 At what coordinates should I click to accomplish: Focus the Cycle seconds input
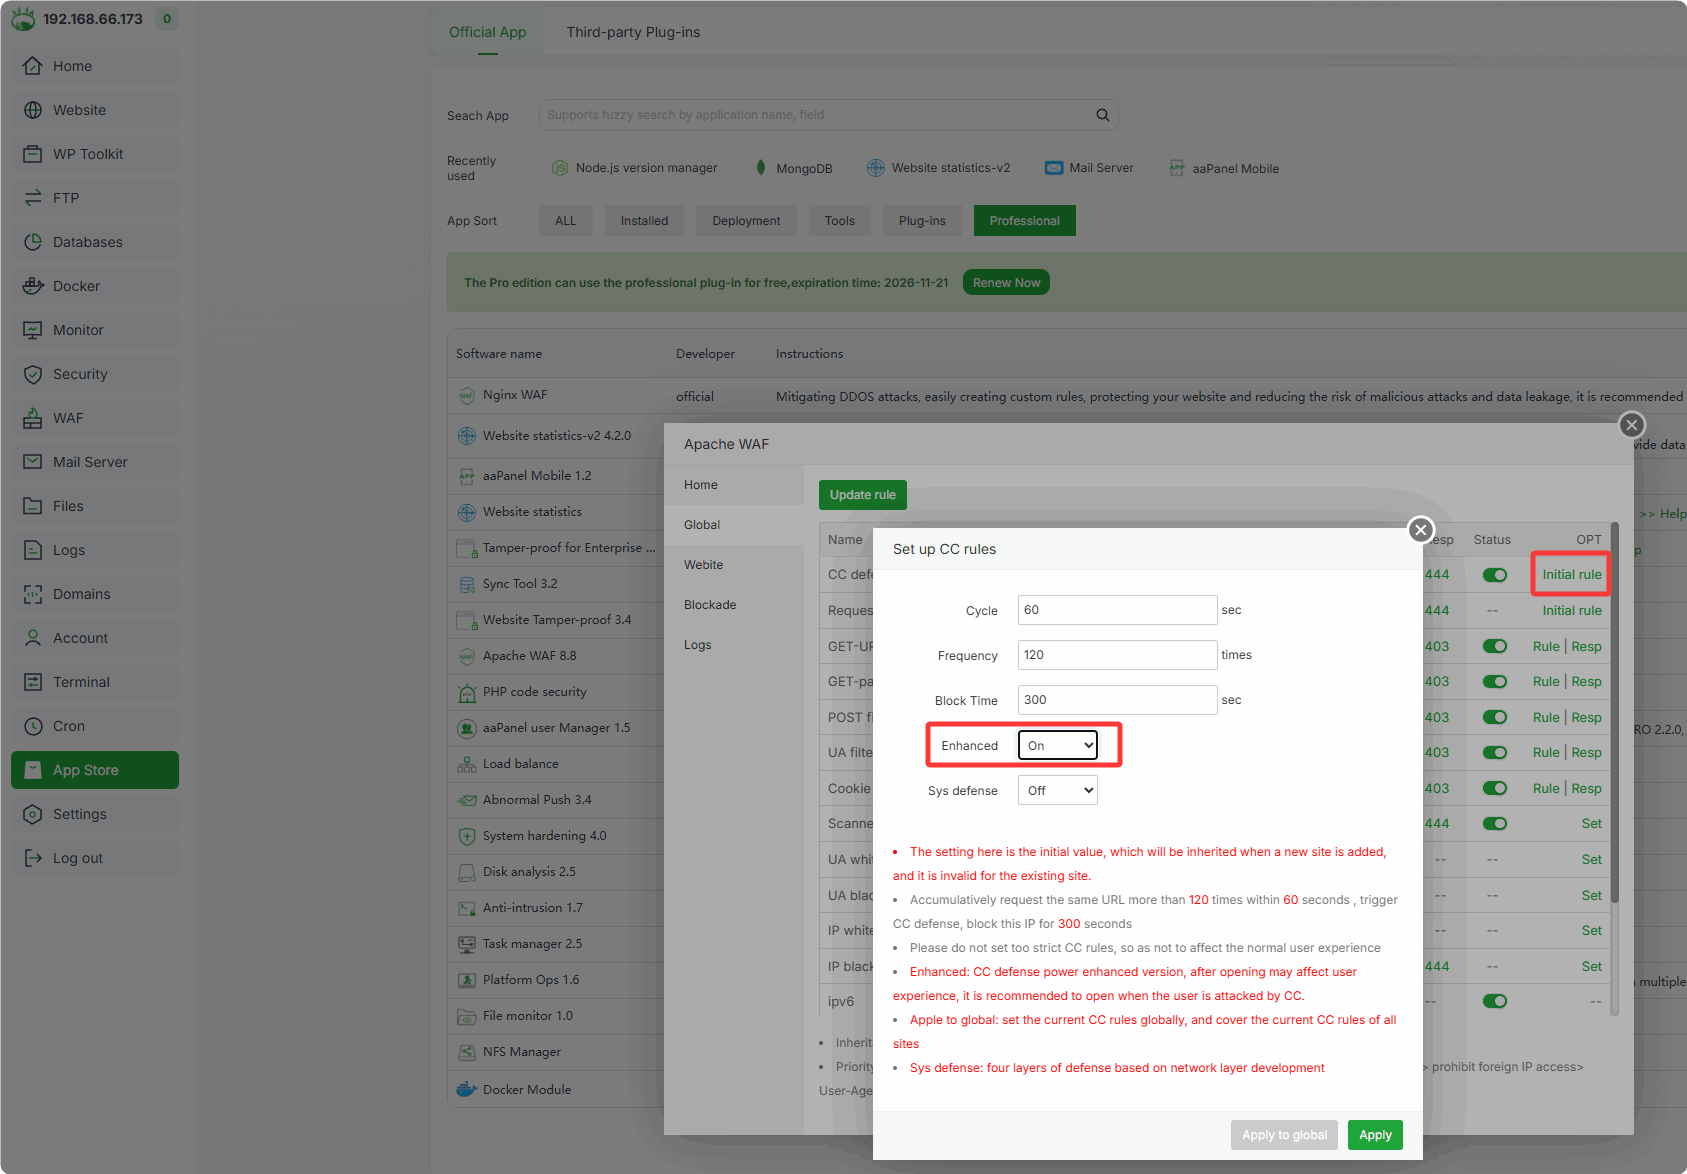[x=1117, y=610]
